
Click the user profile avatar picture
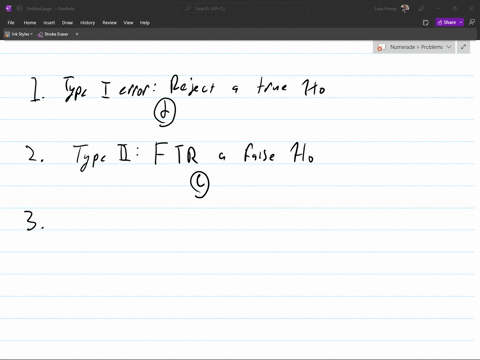405,8
